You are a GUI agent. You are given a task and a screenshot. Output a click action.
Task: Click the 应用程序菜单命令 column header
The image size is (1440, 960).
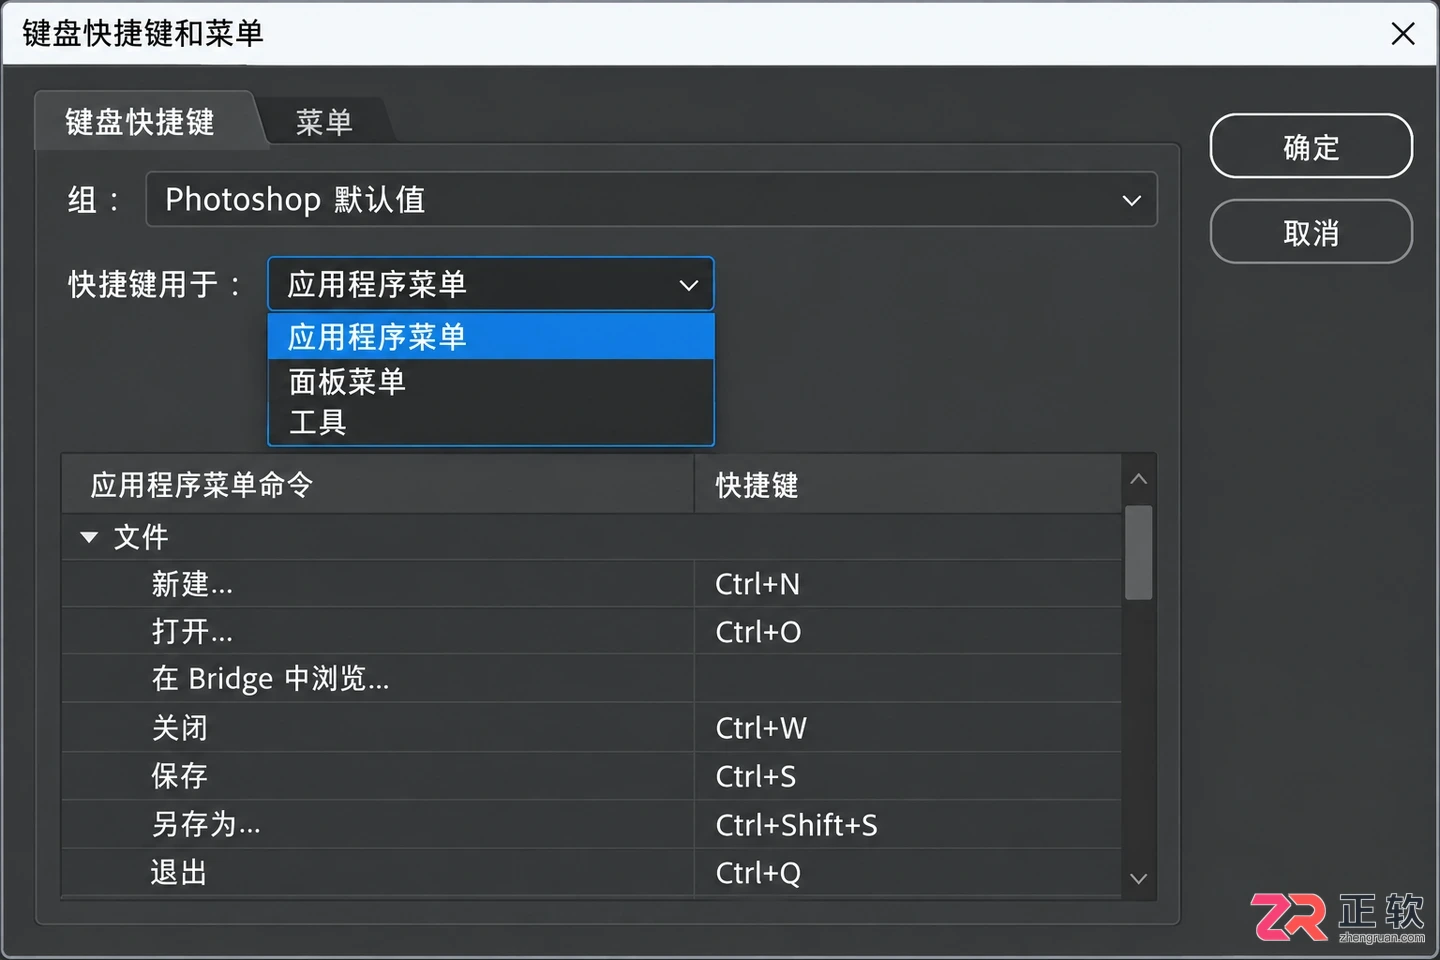point(378,485)
